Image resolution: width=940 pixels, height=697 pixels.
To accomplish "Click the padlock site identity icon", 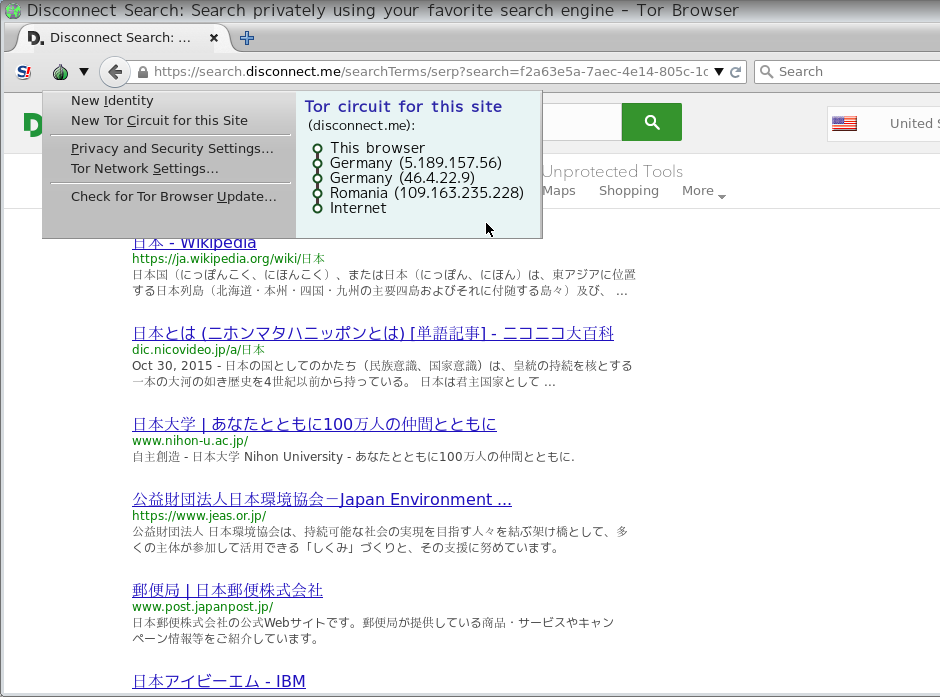I will 143,72.
